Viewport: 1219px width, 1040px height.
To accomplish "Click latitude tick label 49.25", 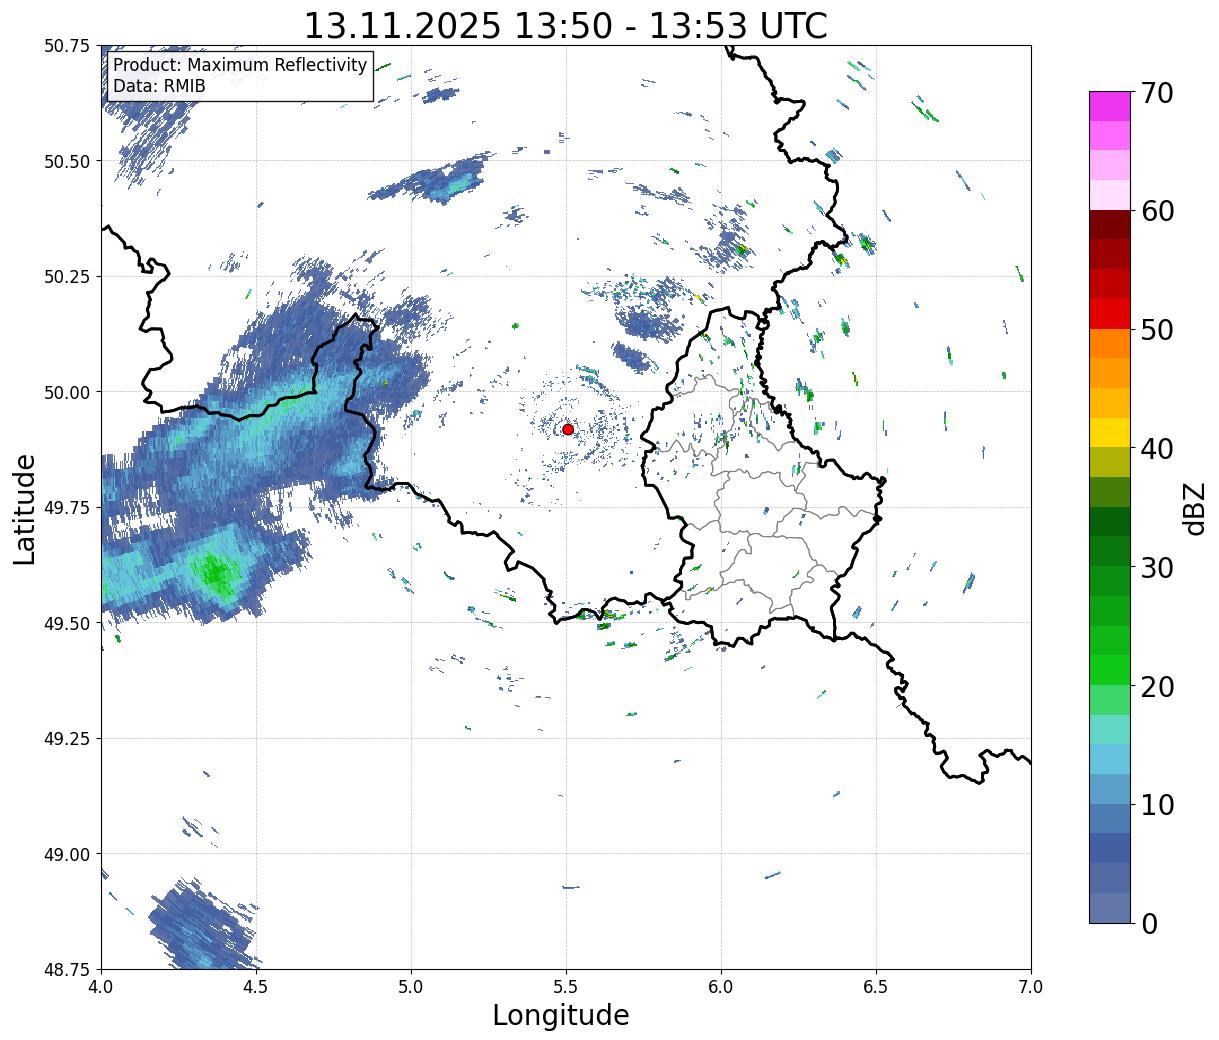I will coord(67,739).
